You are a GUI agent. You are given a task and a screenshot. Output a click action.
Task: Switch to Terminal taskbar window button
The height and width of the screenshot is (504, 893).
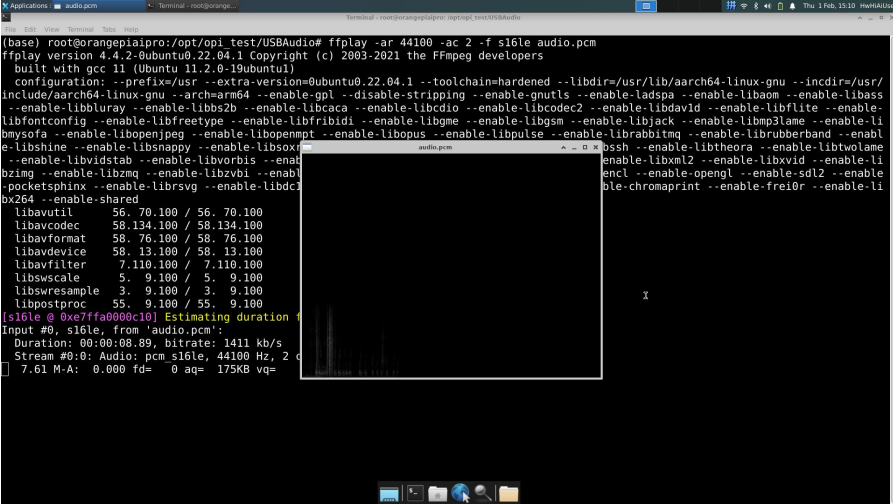coord(191,6)
